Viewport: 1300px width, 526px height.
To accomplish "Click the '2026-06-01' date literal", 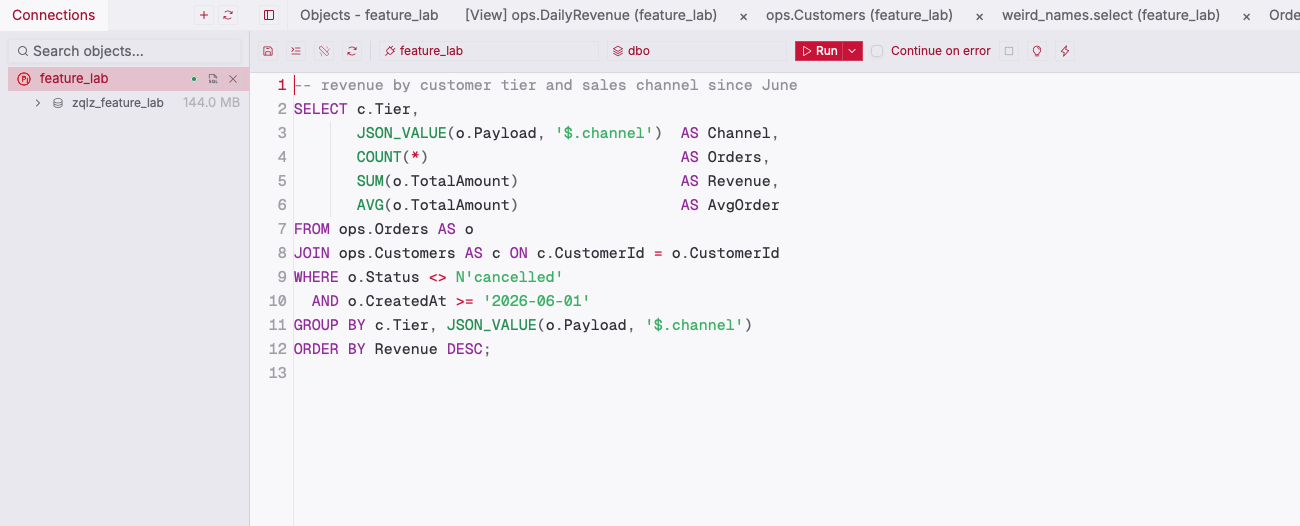I will [x=537, y=301].
